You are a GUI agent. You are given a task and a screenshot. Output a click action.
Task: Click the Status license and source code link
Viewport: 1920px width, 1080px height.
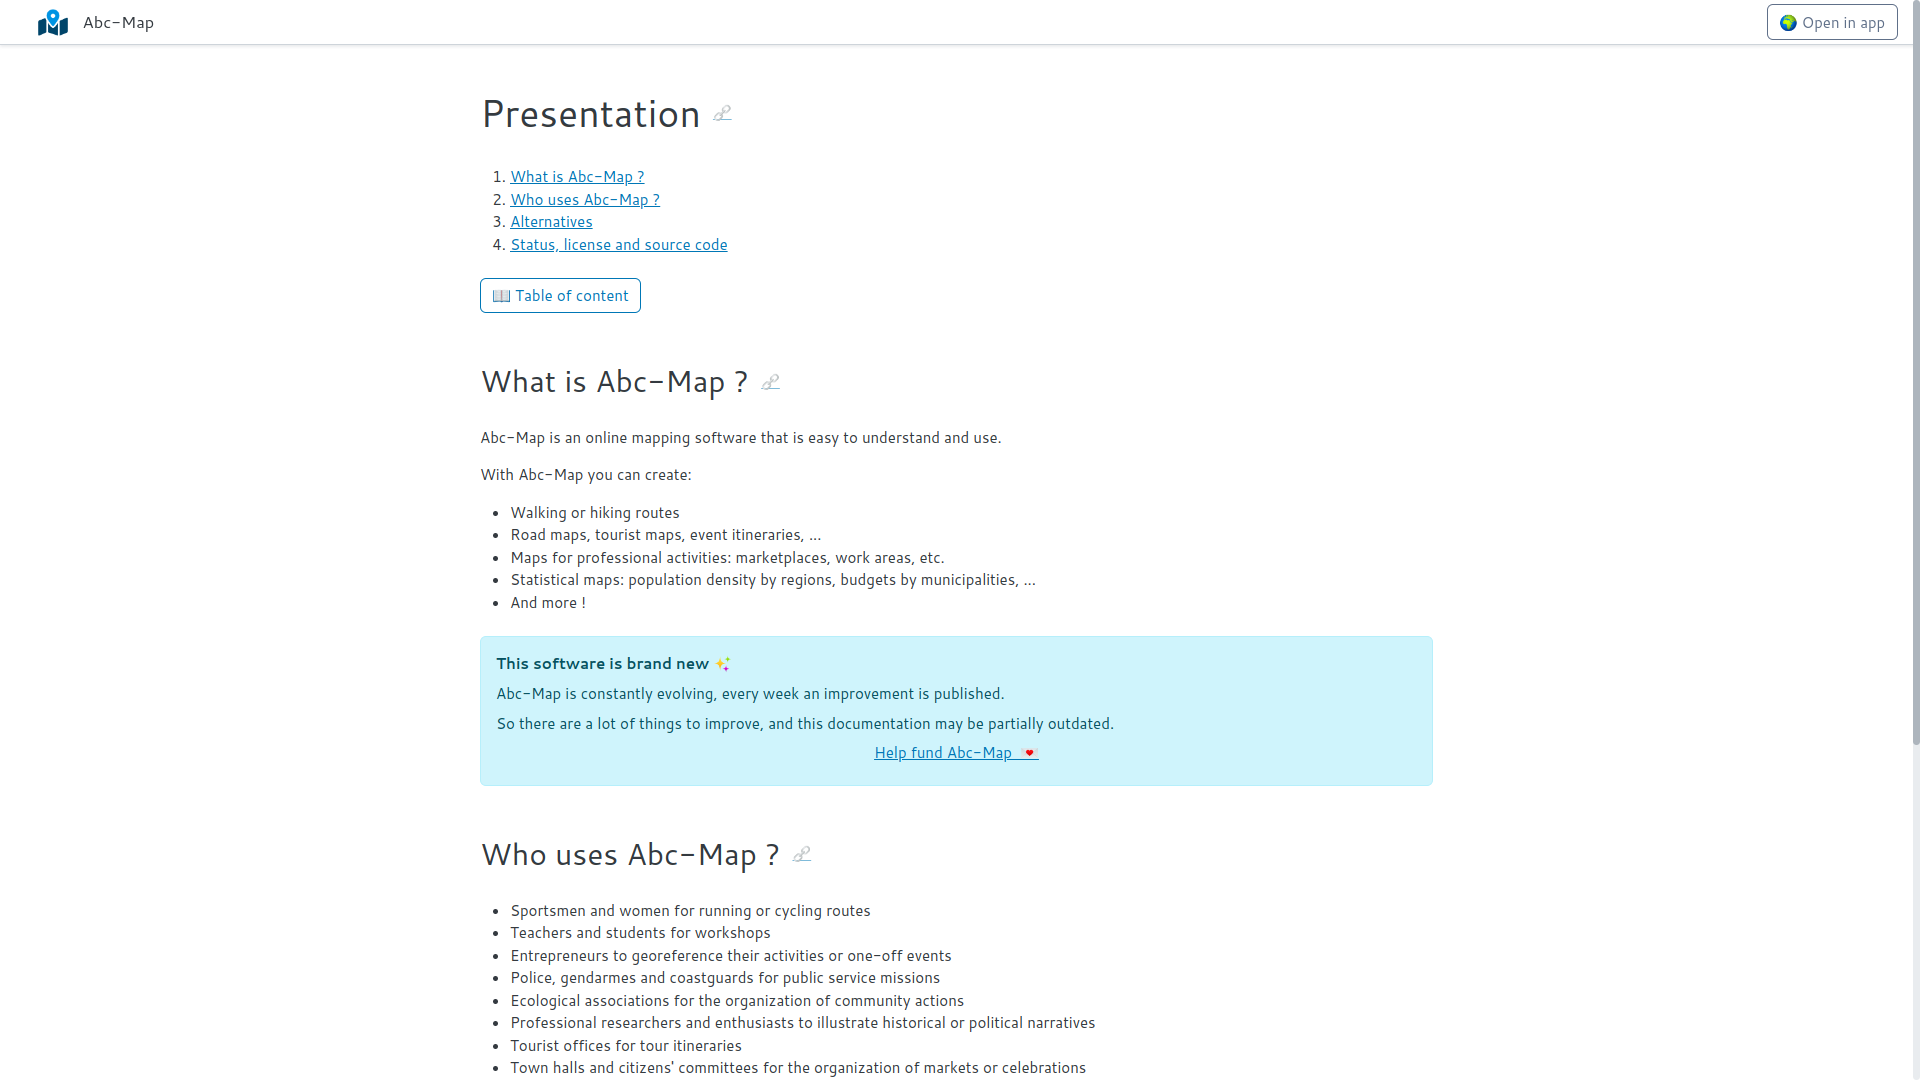tap(618, 244)
